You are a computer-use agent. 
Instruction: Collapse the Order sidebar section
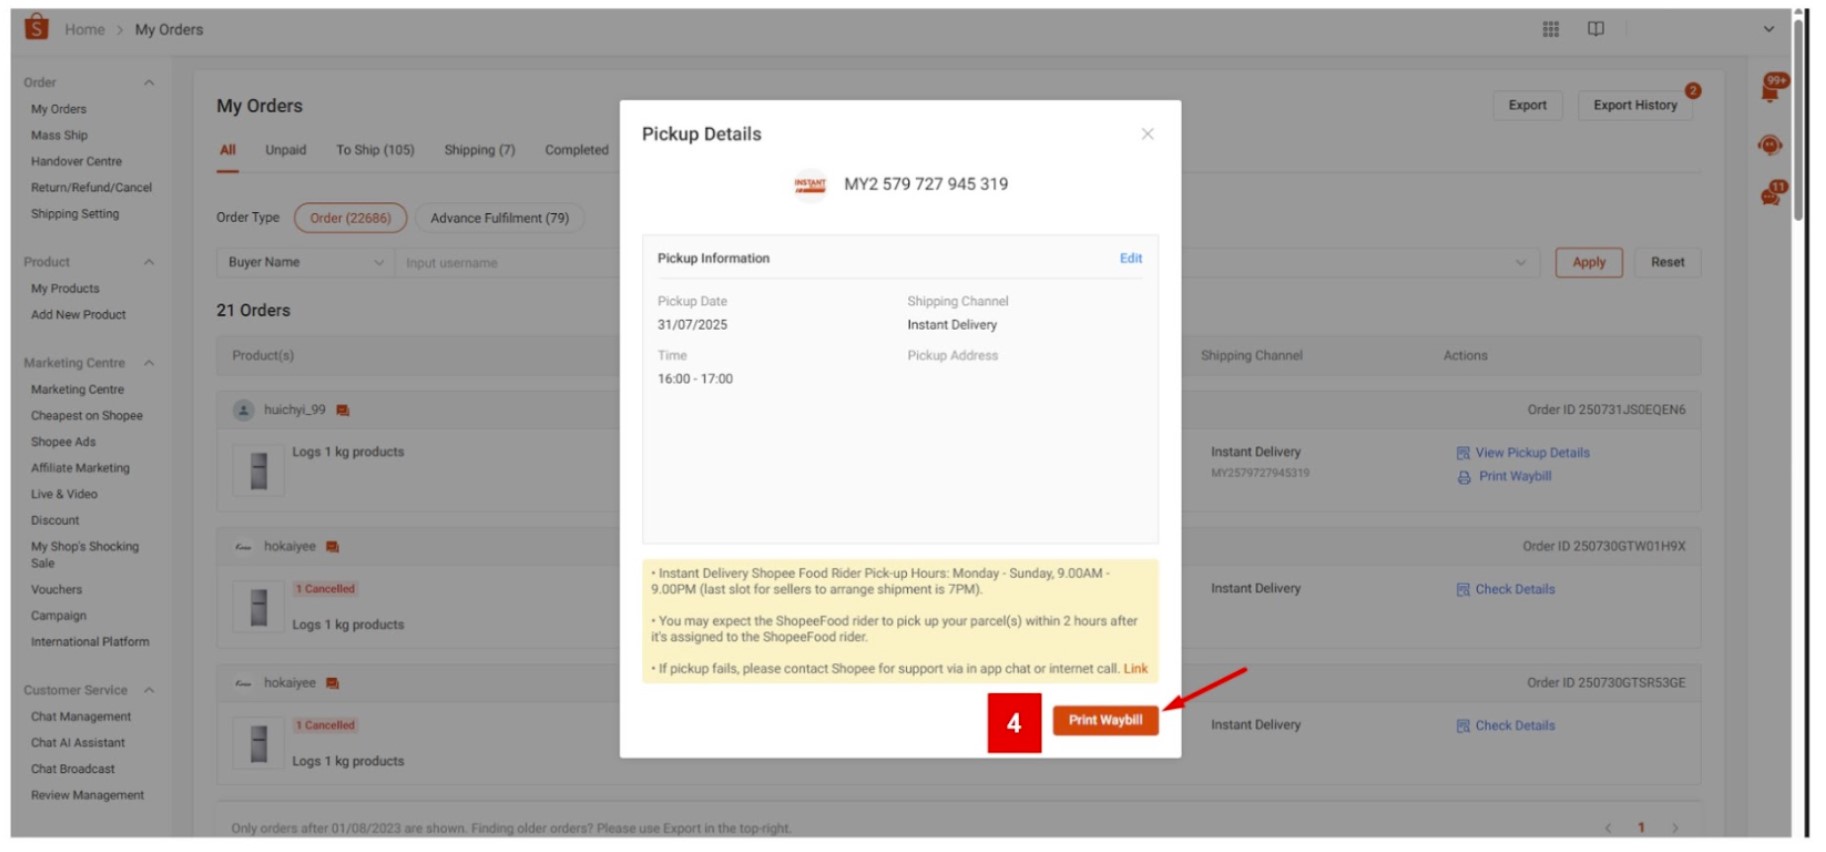[149, 83]
